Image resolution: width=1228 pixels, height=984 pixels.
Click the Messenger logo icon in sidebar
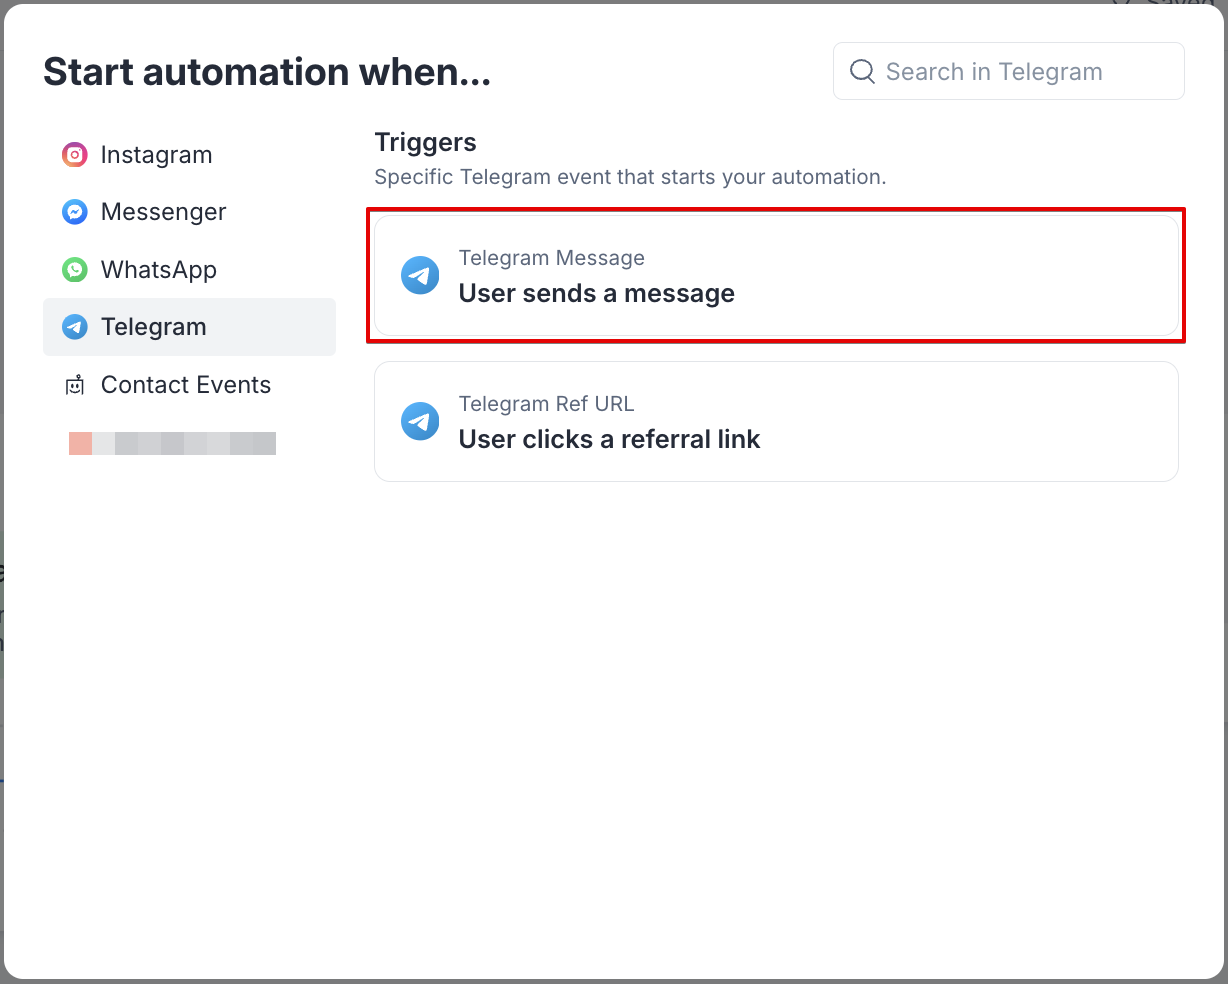click(x=75, y=212)
